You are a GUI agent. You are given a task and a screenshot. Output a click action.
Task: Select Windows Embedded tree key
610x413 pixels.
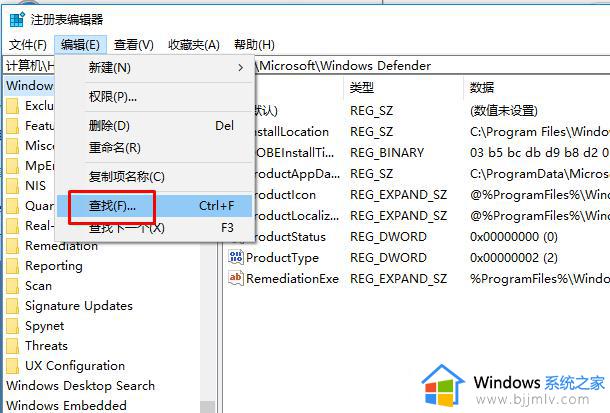(x=66, y=406)
